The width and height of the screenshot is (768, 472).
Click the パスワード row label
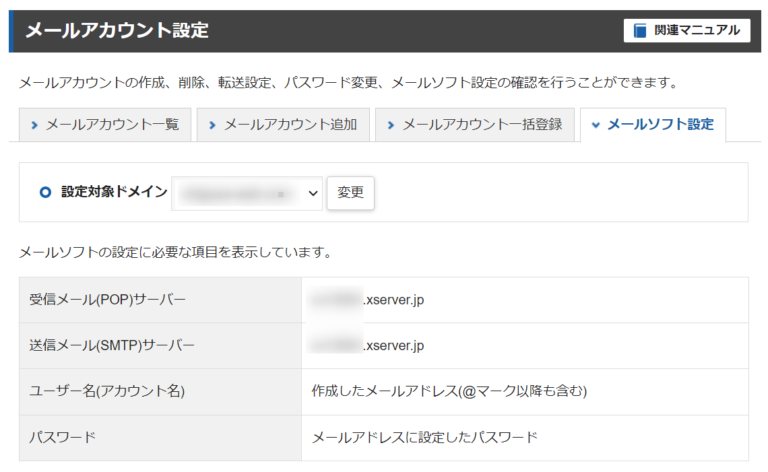(62, 437)
